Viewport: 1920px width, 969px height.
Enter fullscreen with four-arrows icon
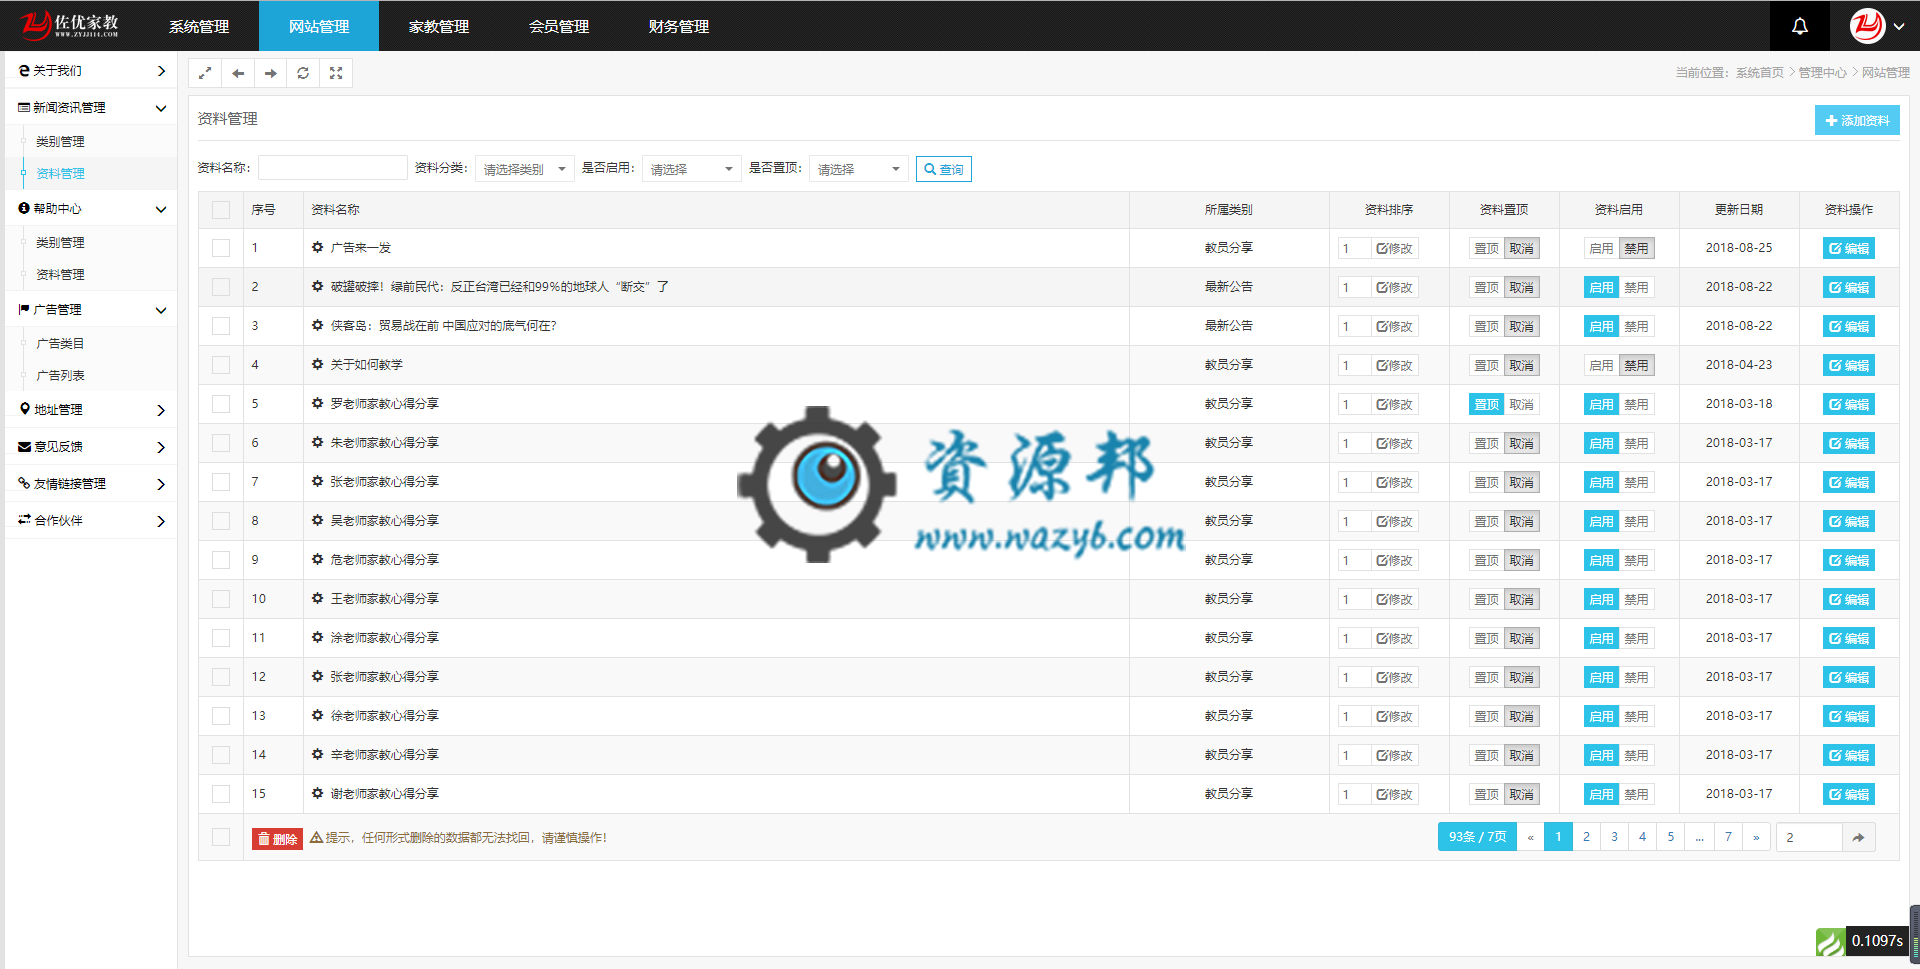336,73
